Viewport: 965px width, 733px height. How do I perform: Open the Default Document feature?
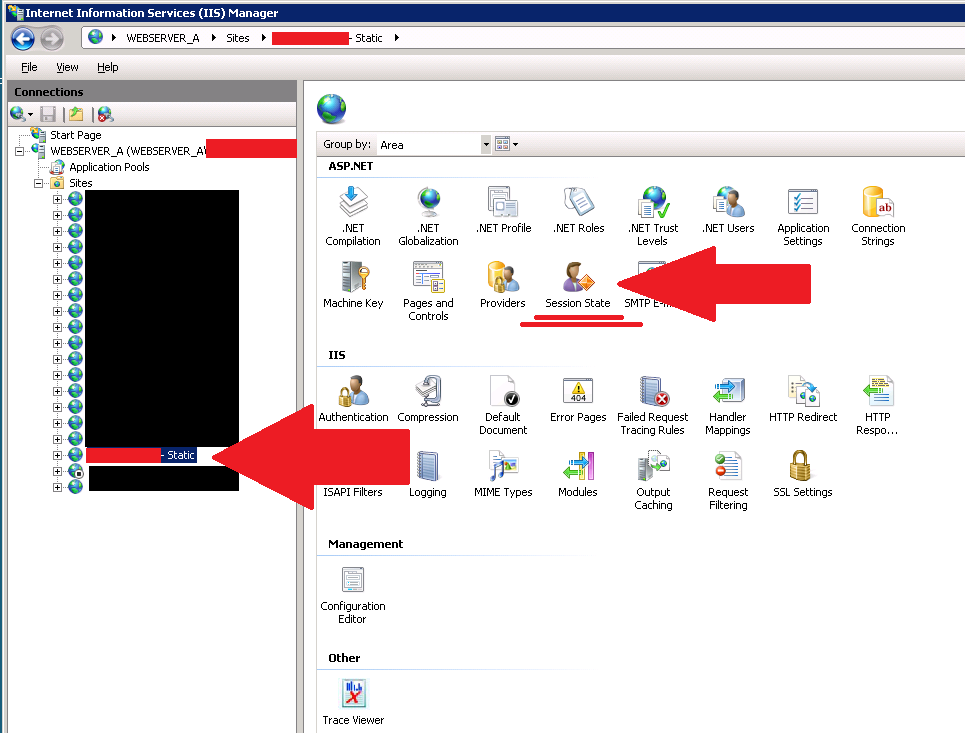coord(503,405)
